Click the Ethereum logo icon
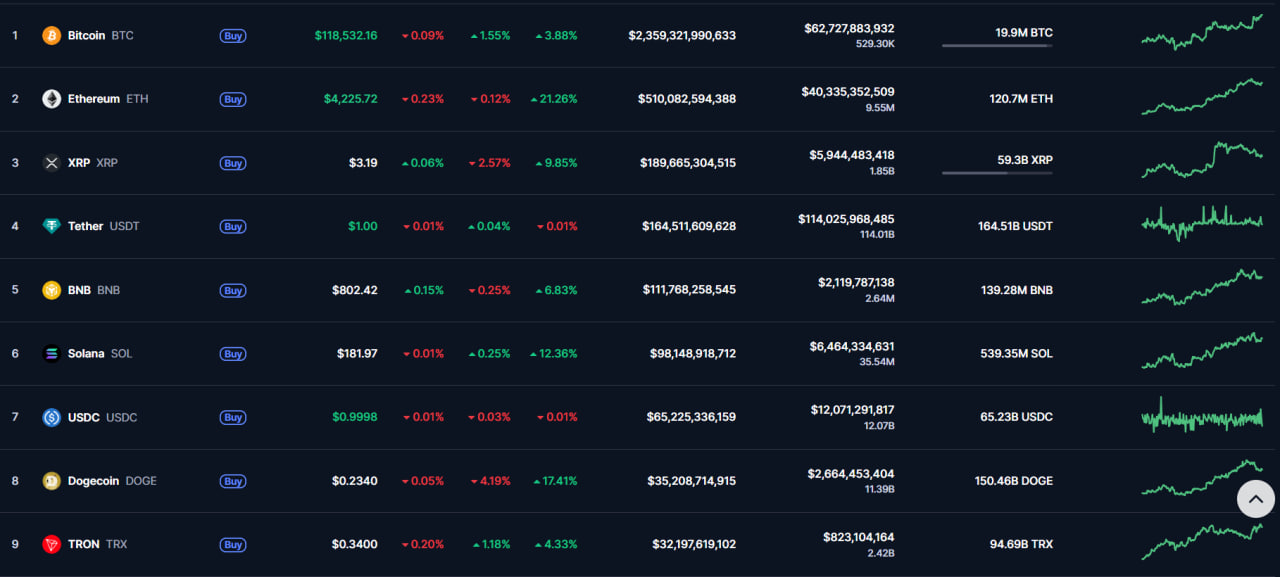Screen dimensions: 1280x577 click(51, 99)
